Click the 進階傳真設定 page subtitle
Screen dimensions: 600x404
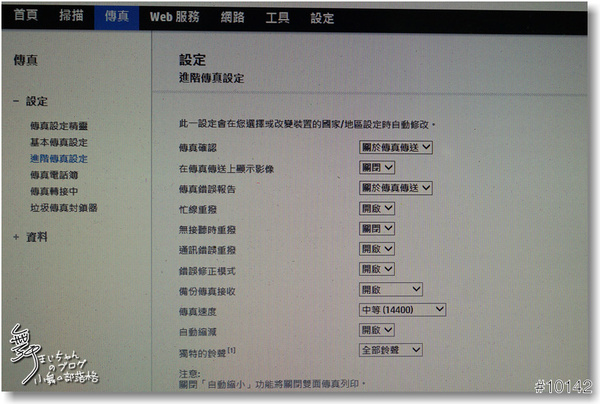(x=212, y=78)
